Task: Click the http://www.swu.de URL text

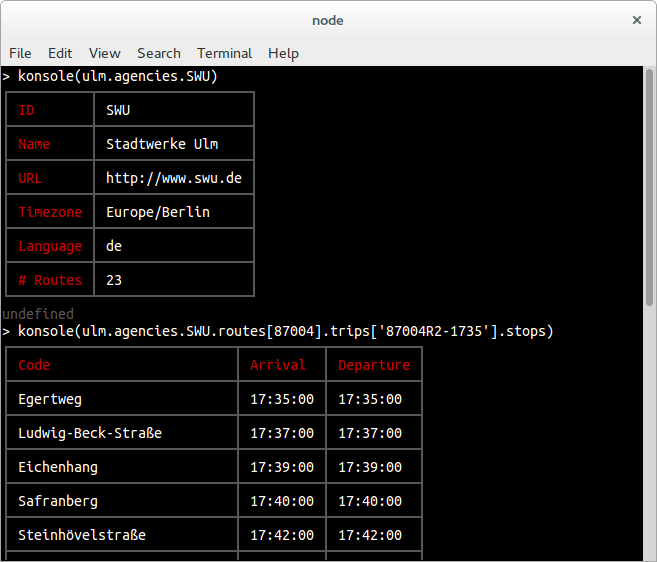Action: [x=174, y=178]
